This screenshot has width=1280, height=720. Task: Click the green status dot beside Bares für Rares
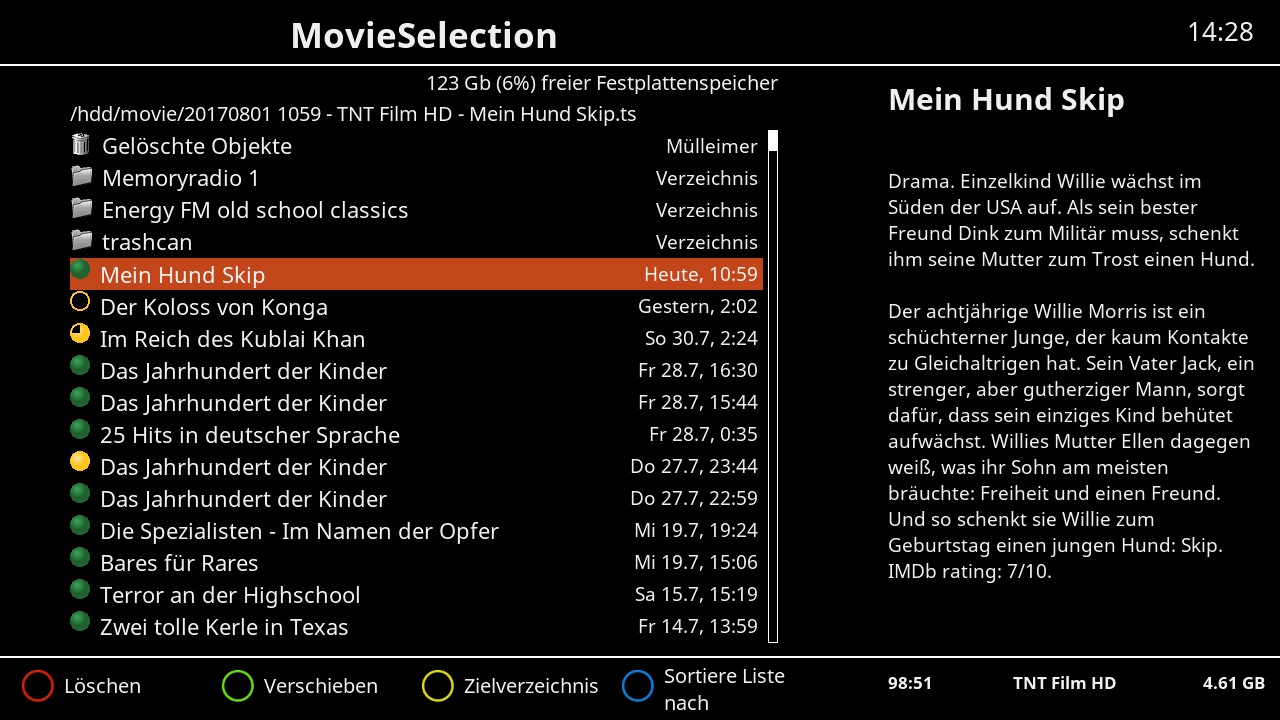[x=80, y=557]
